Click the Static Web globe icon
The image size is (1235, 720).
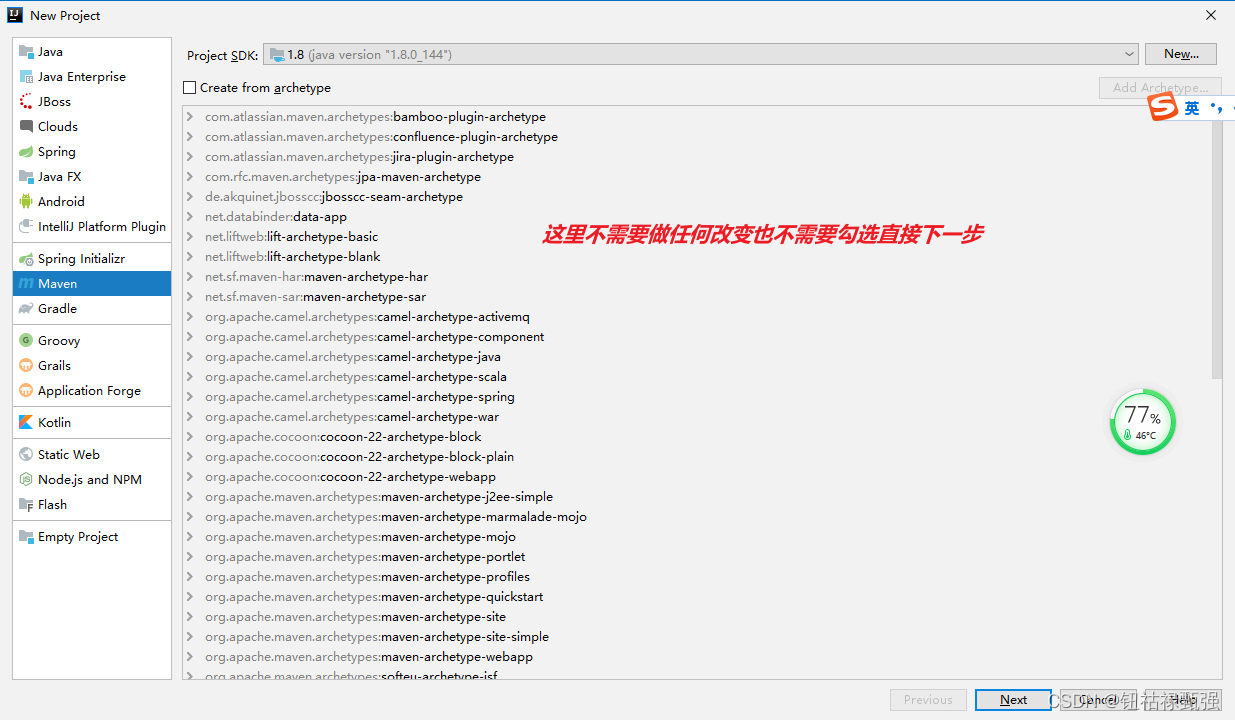tap(27, 455)
